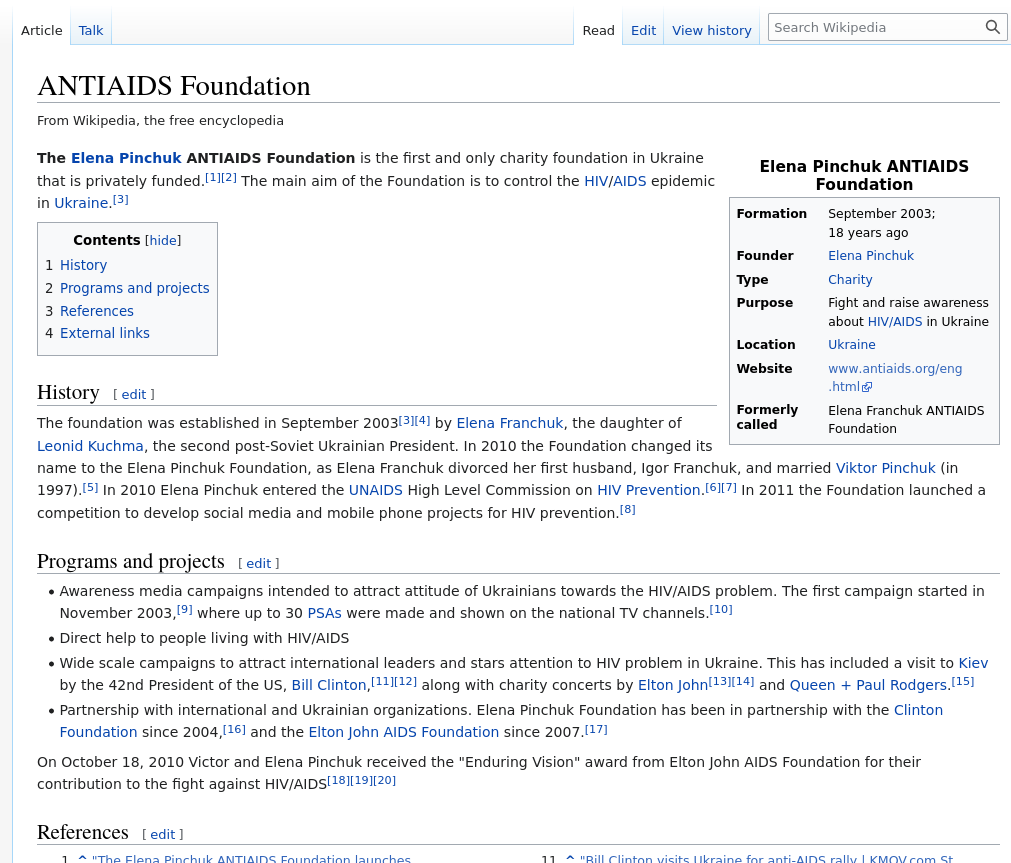1011x863 pixels.
Task: Open the Charity type link in infobox
Action: click(850, 280)
